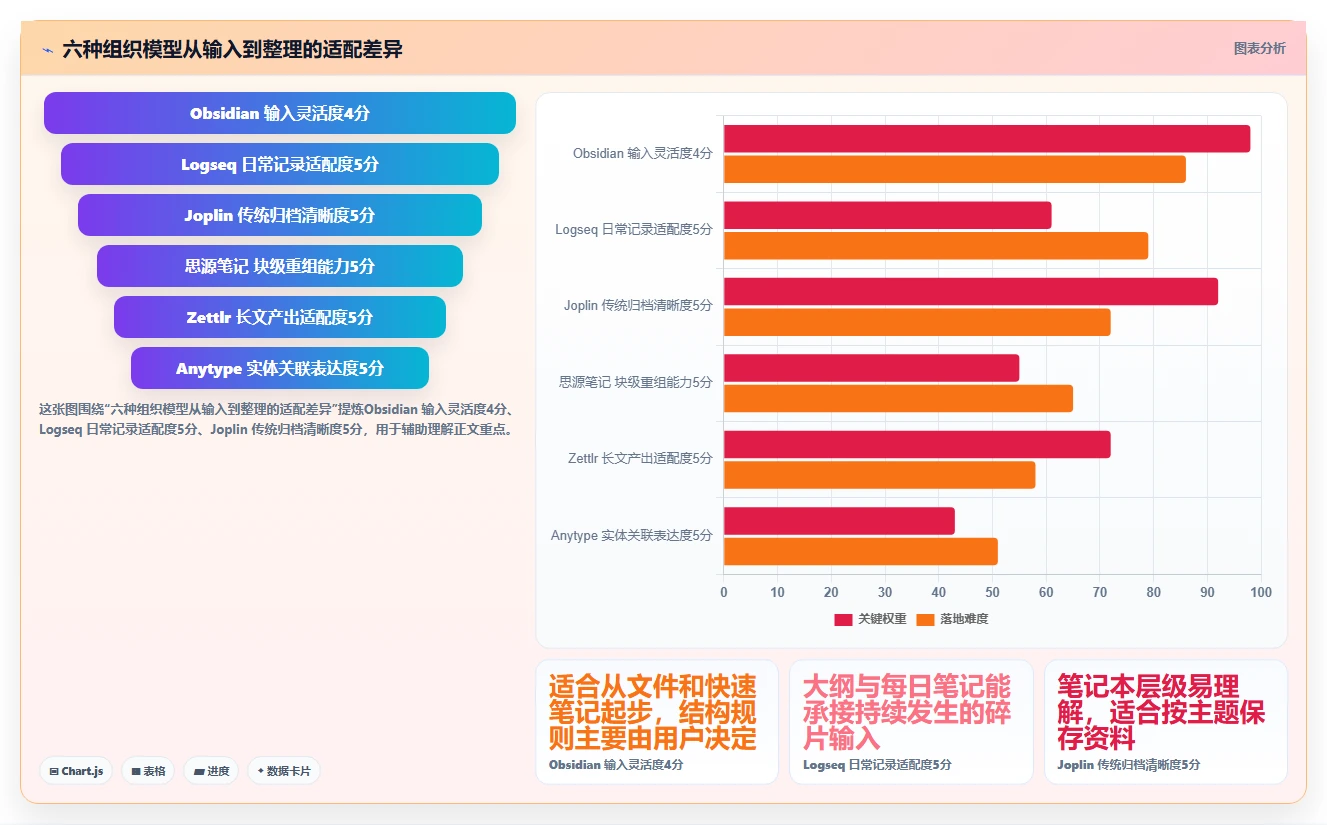Viewport: 1327px width, 825px height.
Task: Click the 表格 tag chip
Action: click(148, 771)
